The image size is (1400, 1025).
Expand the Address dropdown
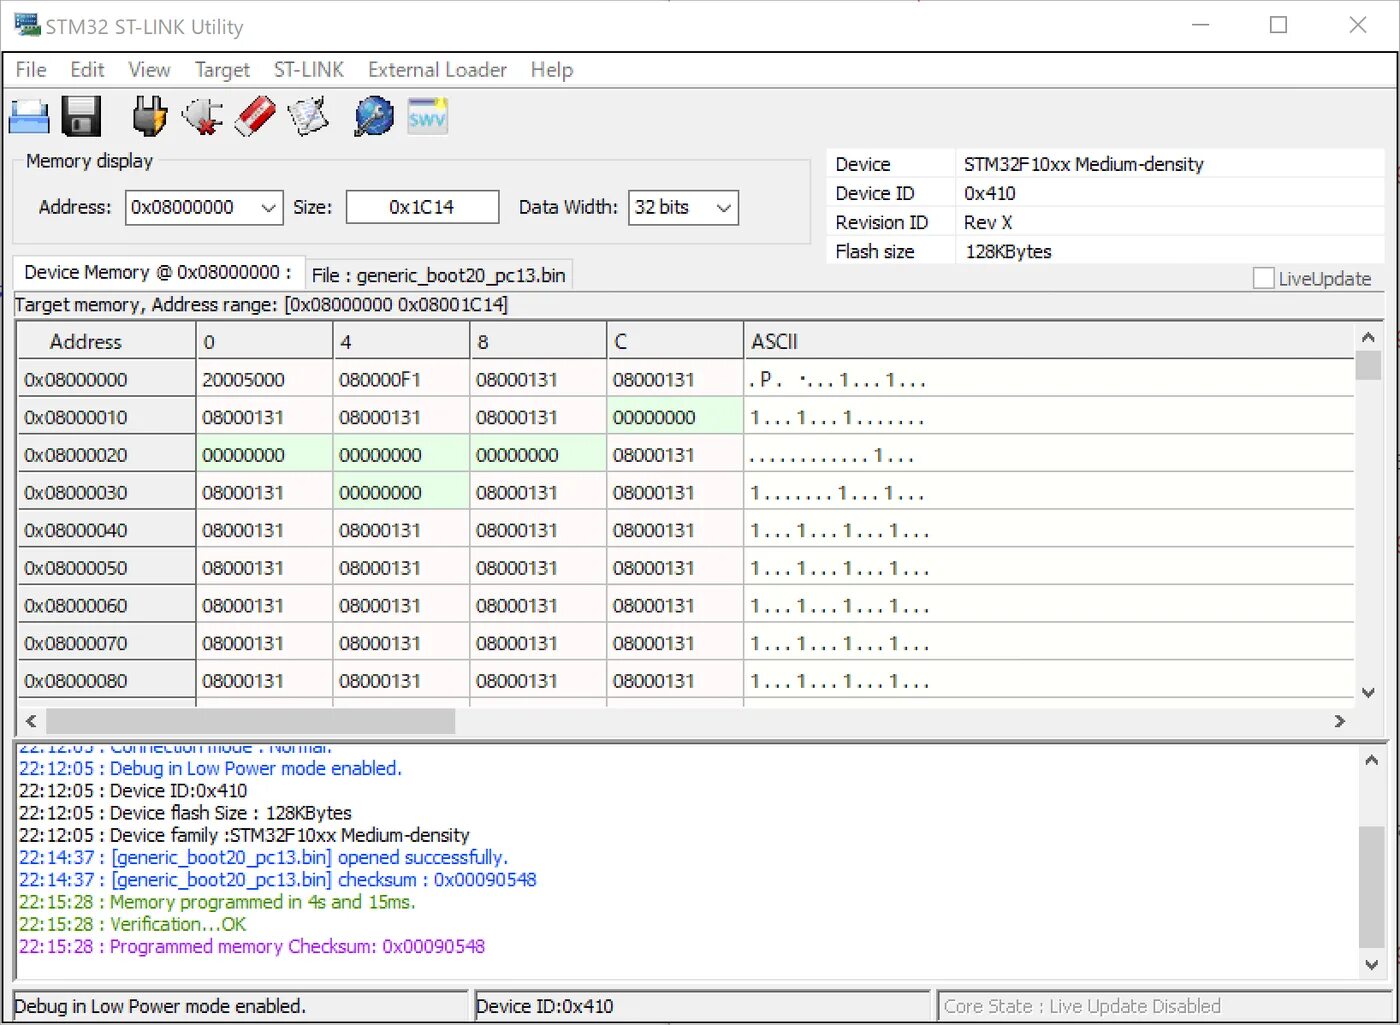click(268, 208)
